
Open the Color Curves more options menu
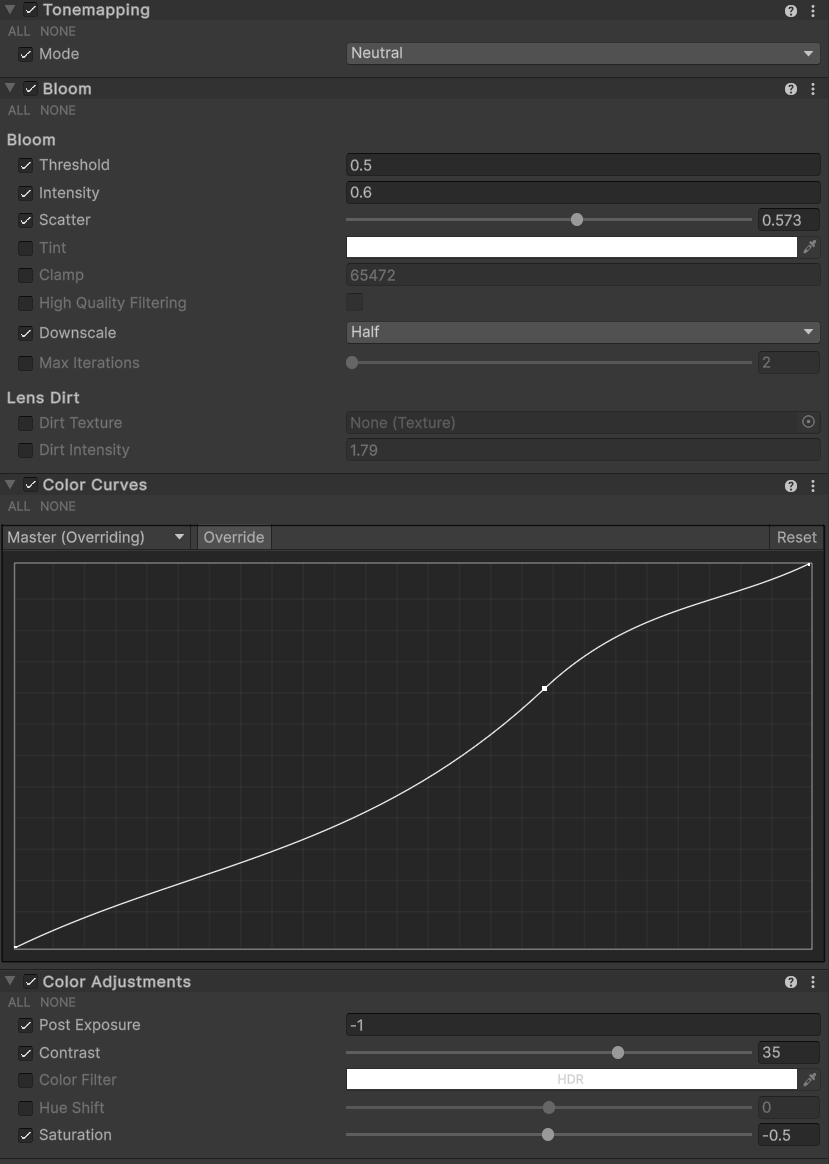click(813, 485)
